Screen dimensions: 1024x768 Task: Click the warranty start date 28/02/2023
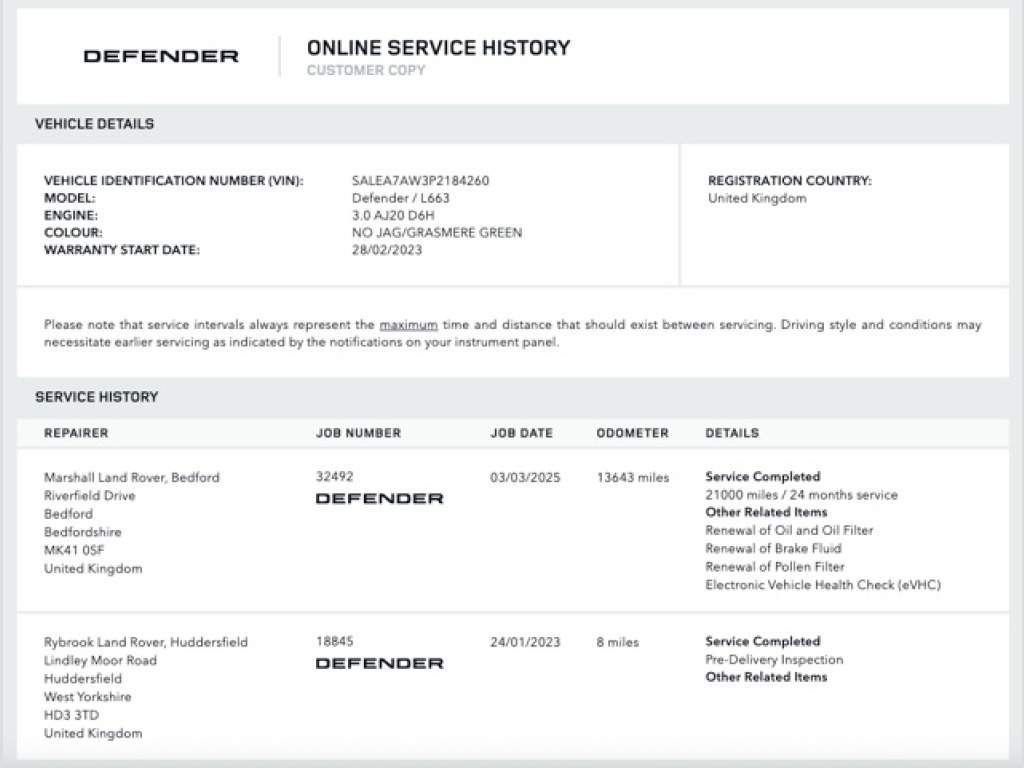(387, 250)
